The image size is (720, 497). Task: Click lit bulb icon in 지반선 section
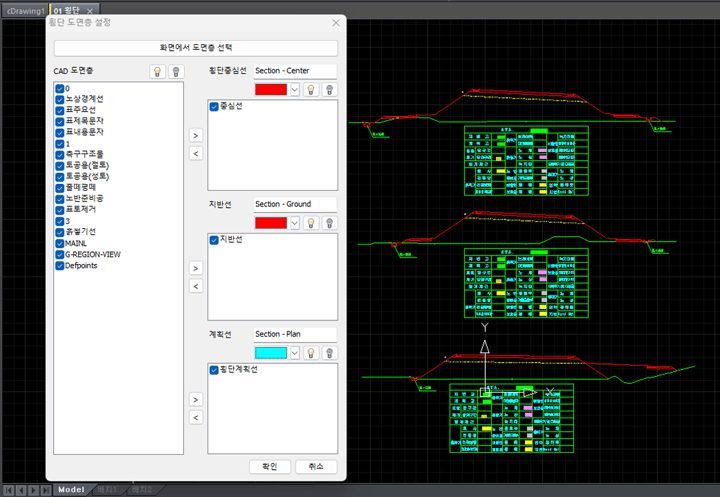(x=311, y=223)
